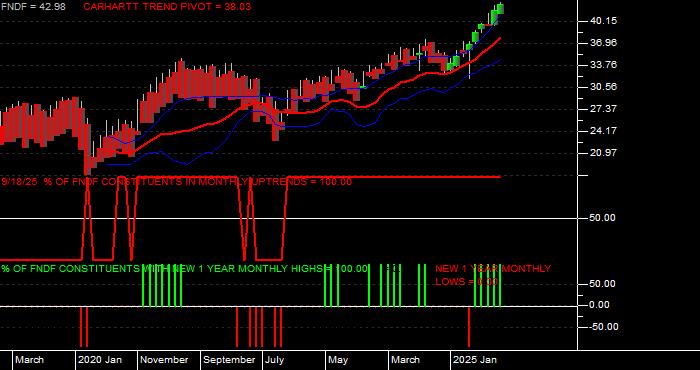
Task: Select the September time axis marker
Action: coord(229,360)
